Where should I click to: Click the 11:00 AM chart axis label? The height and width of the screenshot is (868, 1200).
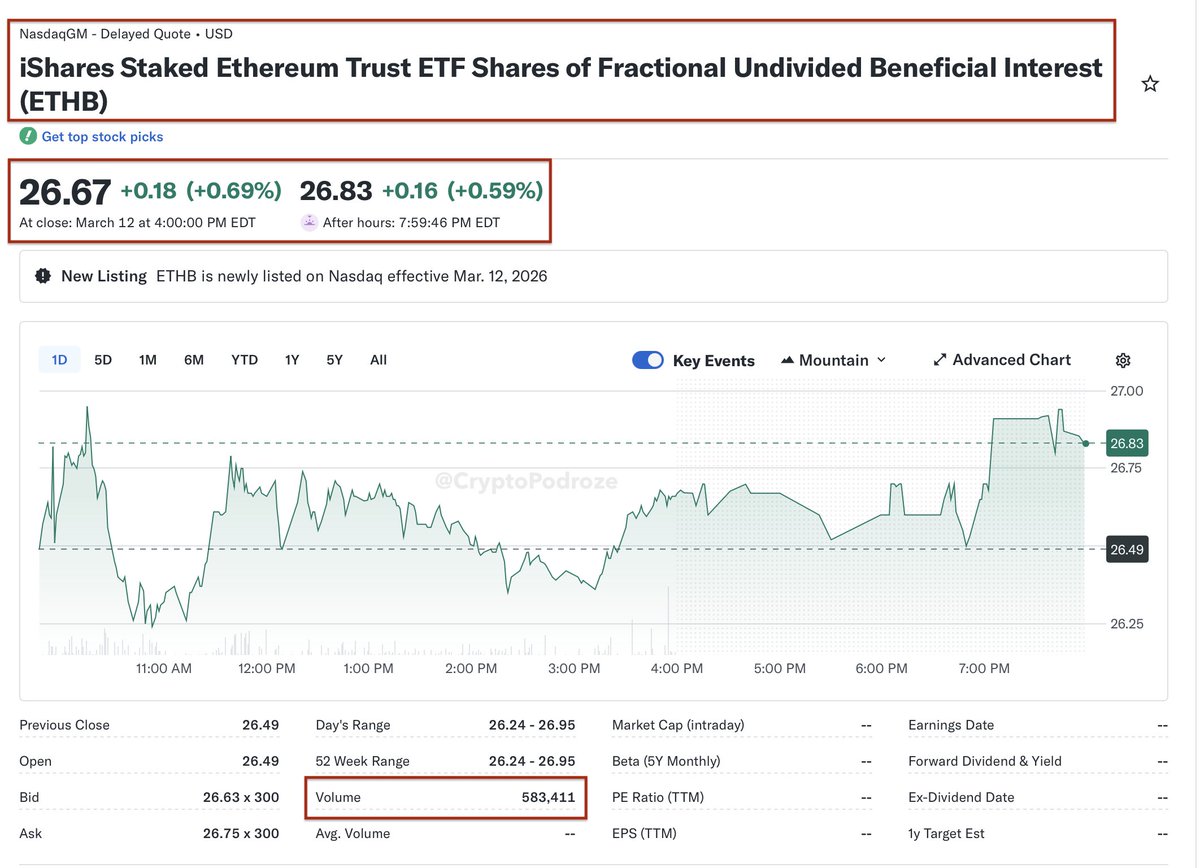click(162, 668)
